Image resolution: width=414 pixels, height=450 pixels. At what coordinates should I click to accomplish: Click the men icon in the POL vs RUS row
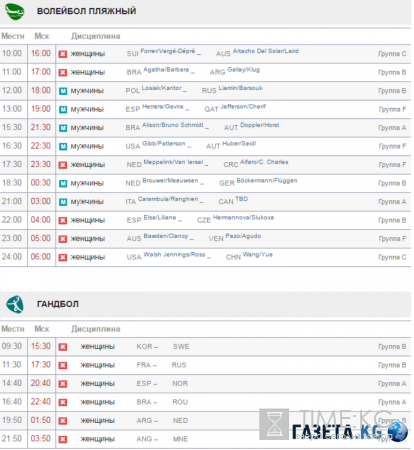[x=63, y=91]
